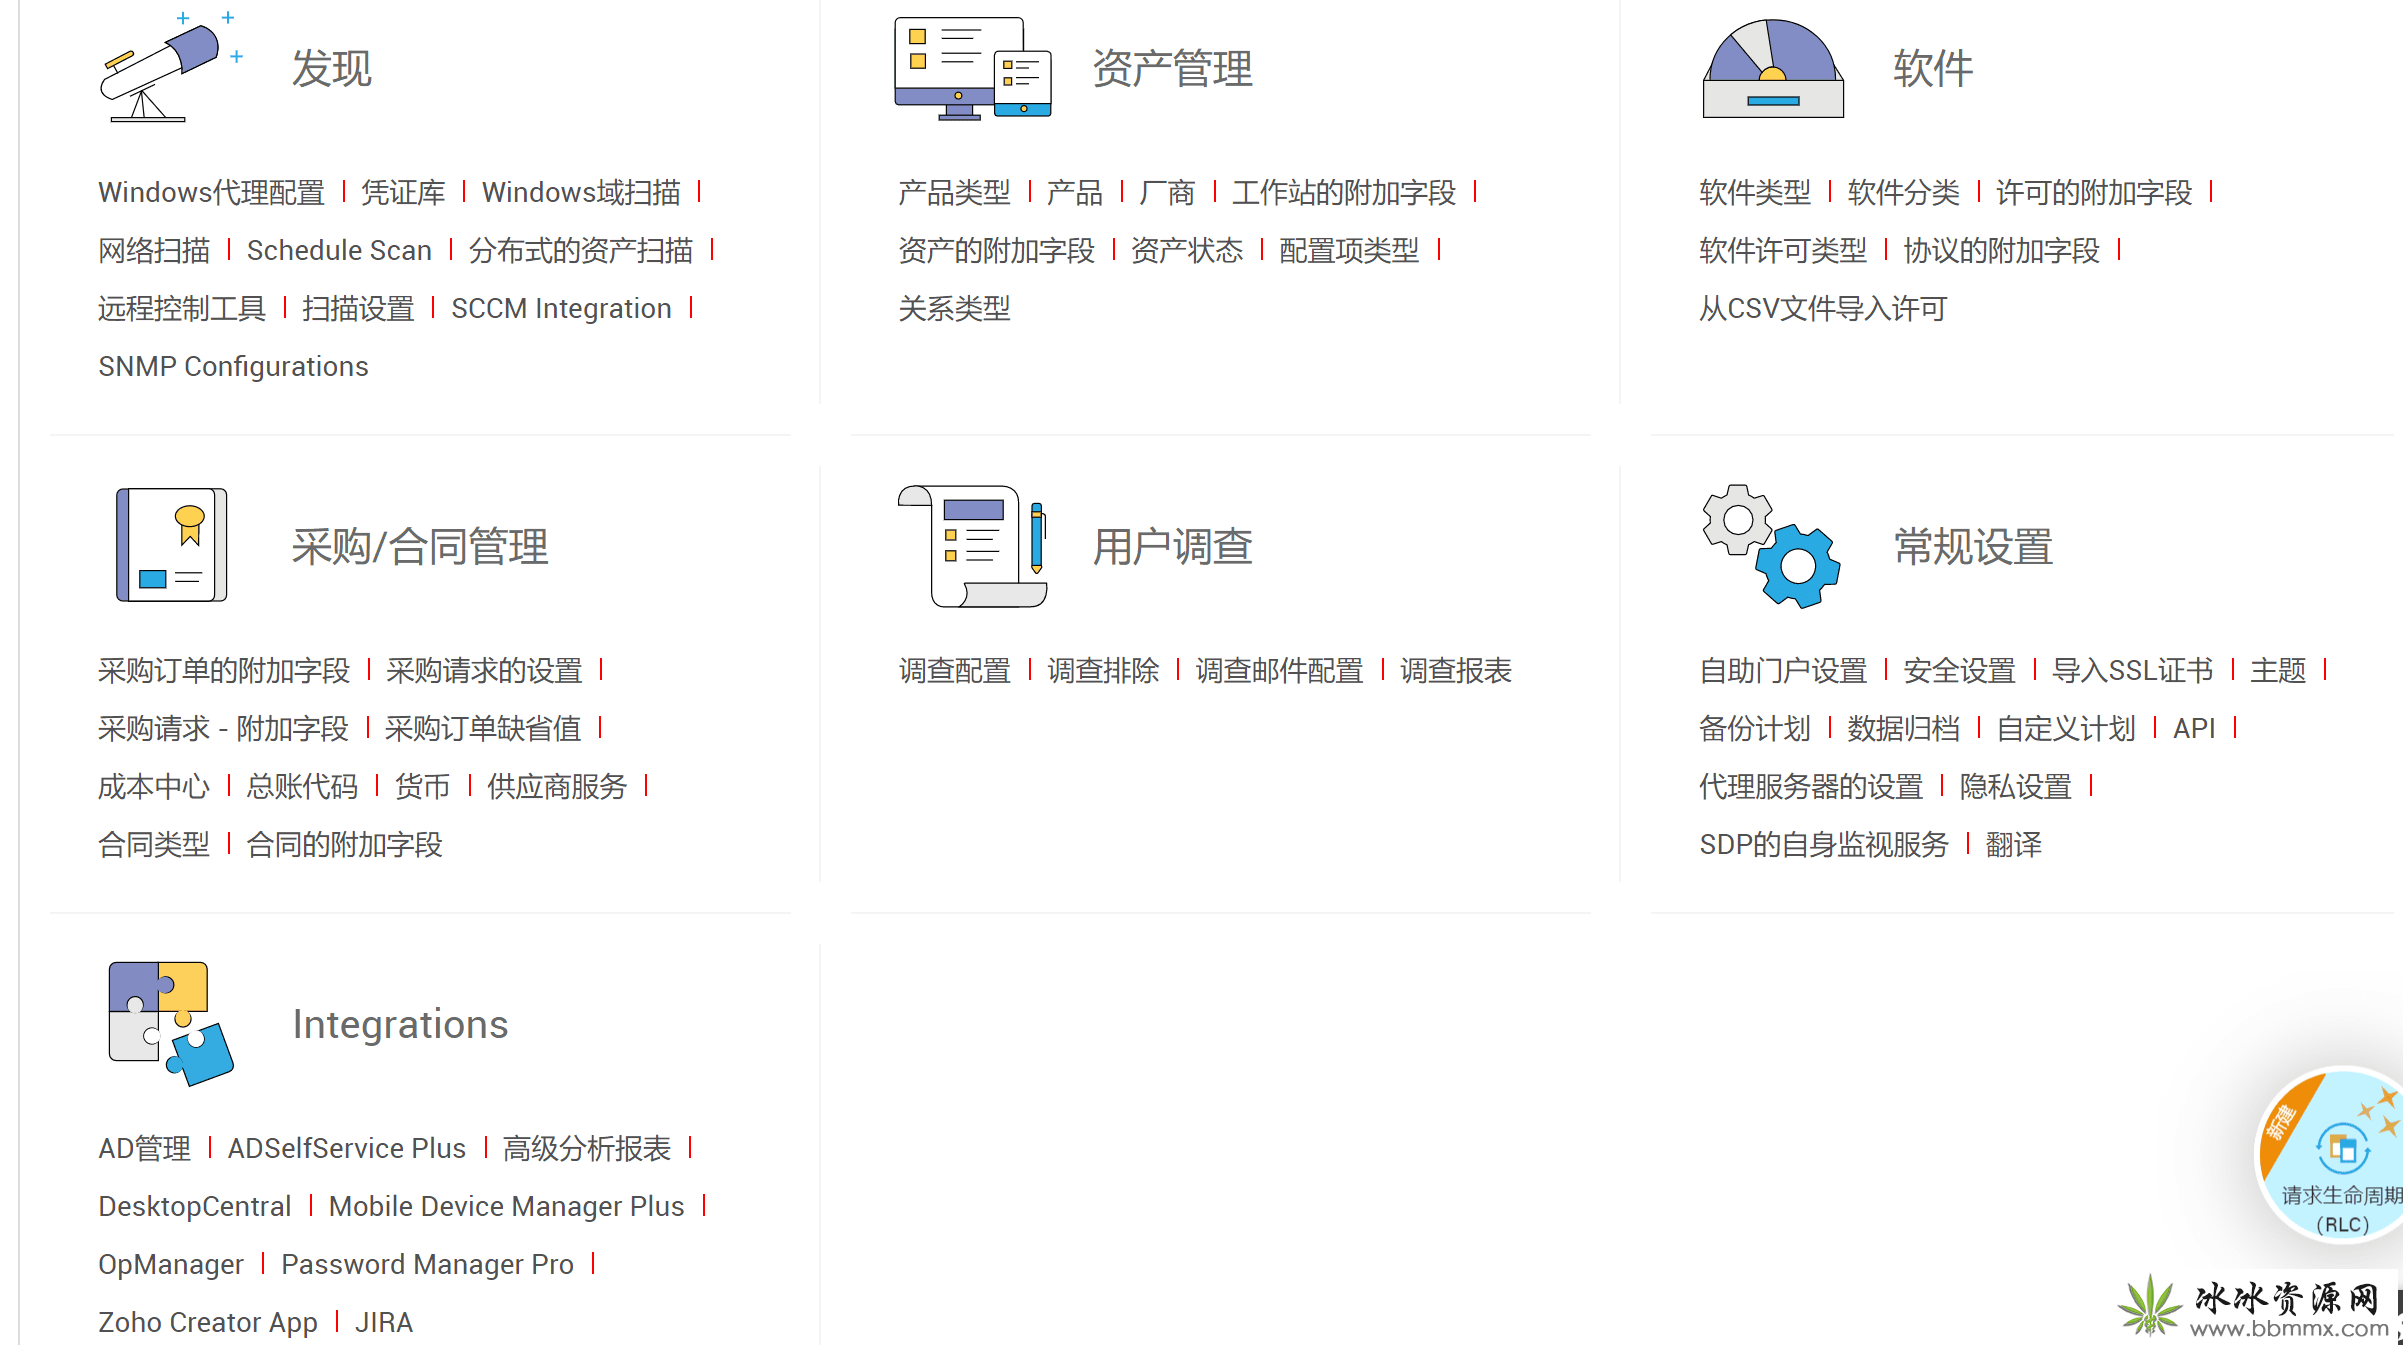
Task: Open 产品类型 link
Action: pyautogui.click(x=954, y=192)
